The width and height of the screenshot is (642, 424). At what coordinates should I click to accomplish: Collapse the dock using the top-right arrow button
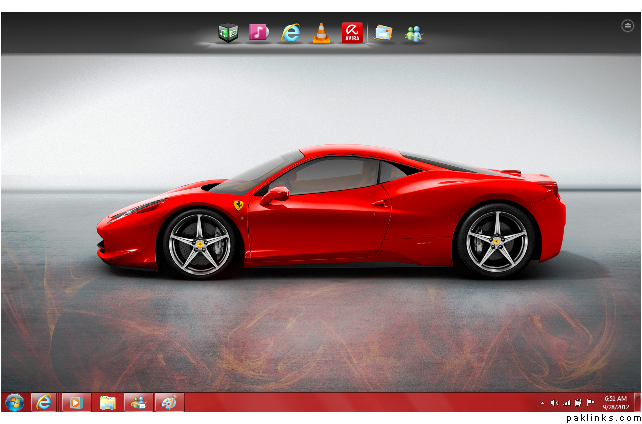627,25
